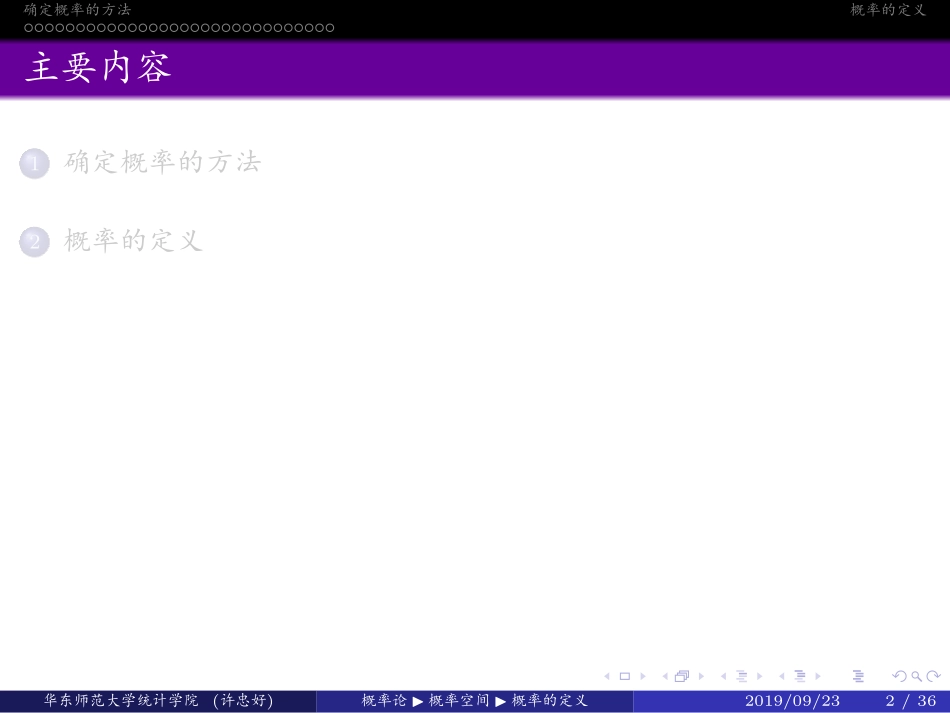Click the 概率空间 breadcrumb in the footer
950x713 pixels.
click(x=459, y=701)
